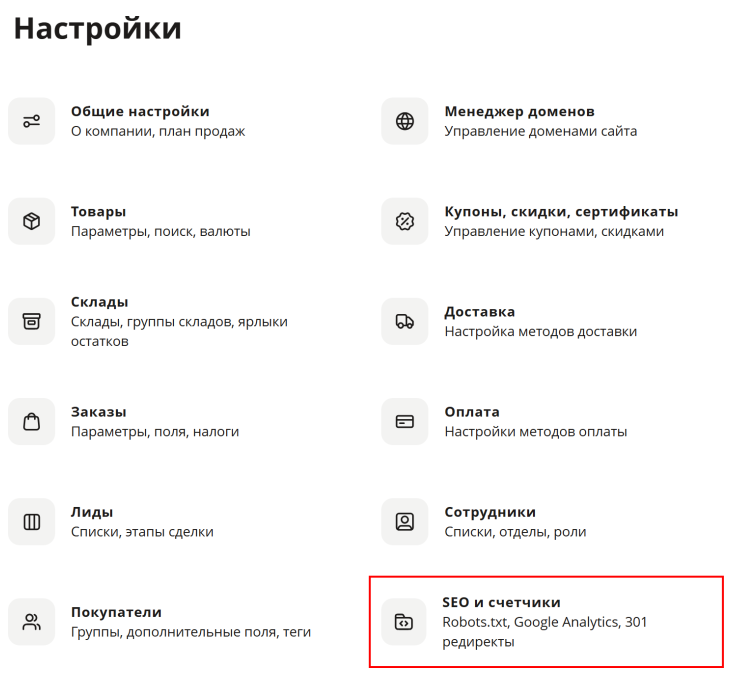Image resolution: width=740 pixels, height=684 pixels.
Task: Open Менеджер доменов settings
Action: point(520,111)
